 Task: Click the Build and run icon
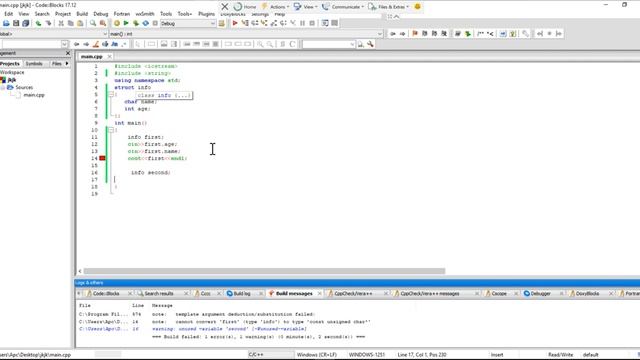[136, 23]
